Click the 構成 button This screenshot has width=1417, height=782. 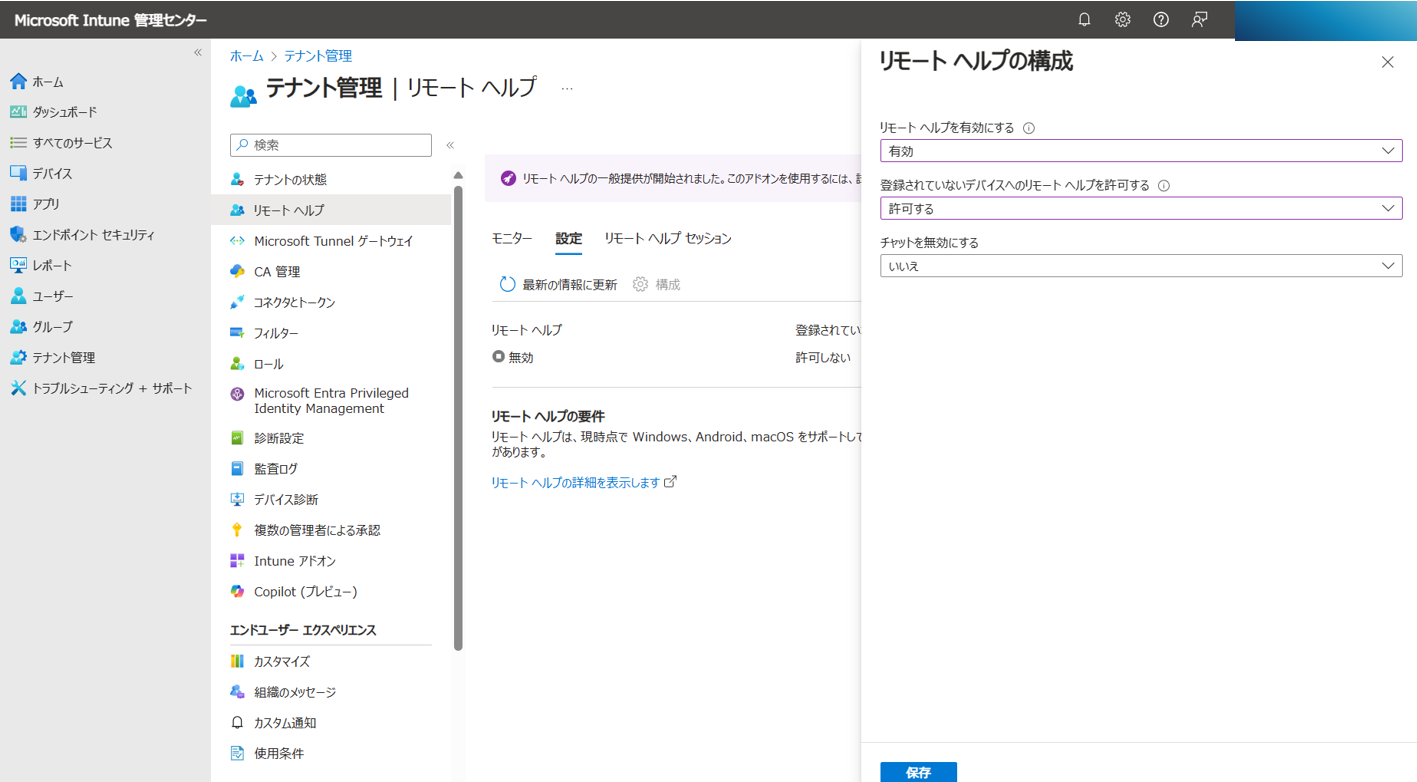point(657,285)
